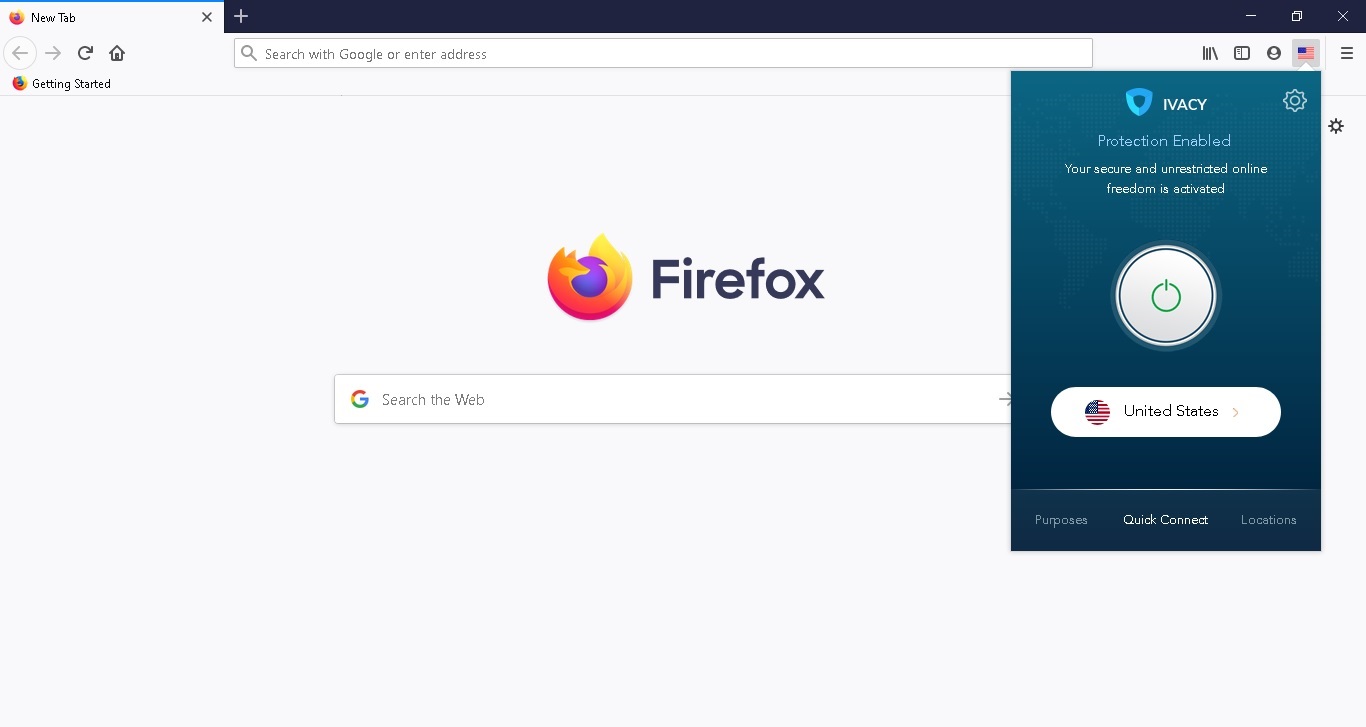
Task: Open Ivacy settings gear
Action: pos(1295,100)
